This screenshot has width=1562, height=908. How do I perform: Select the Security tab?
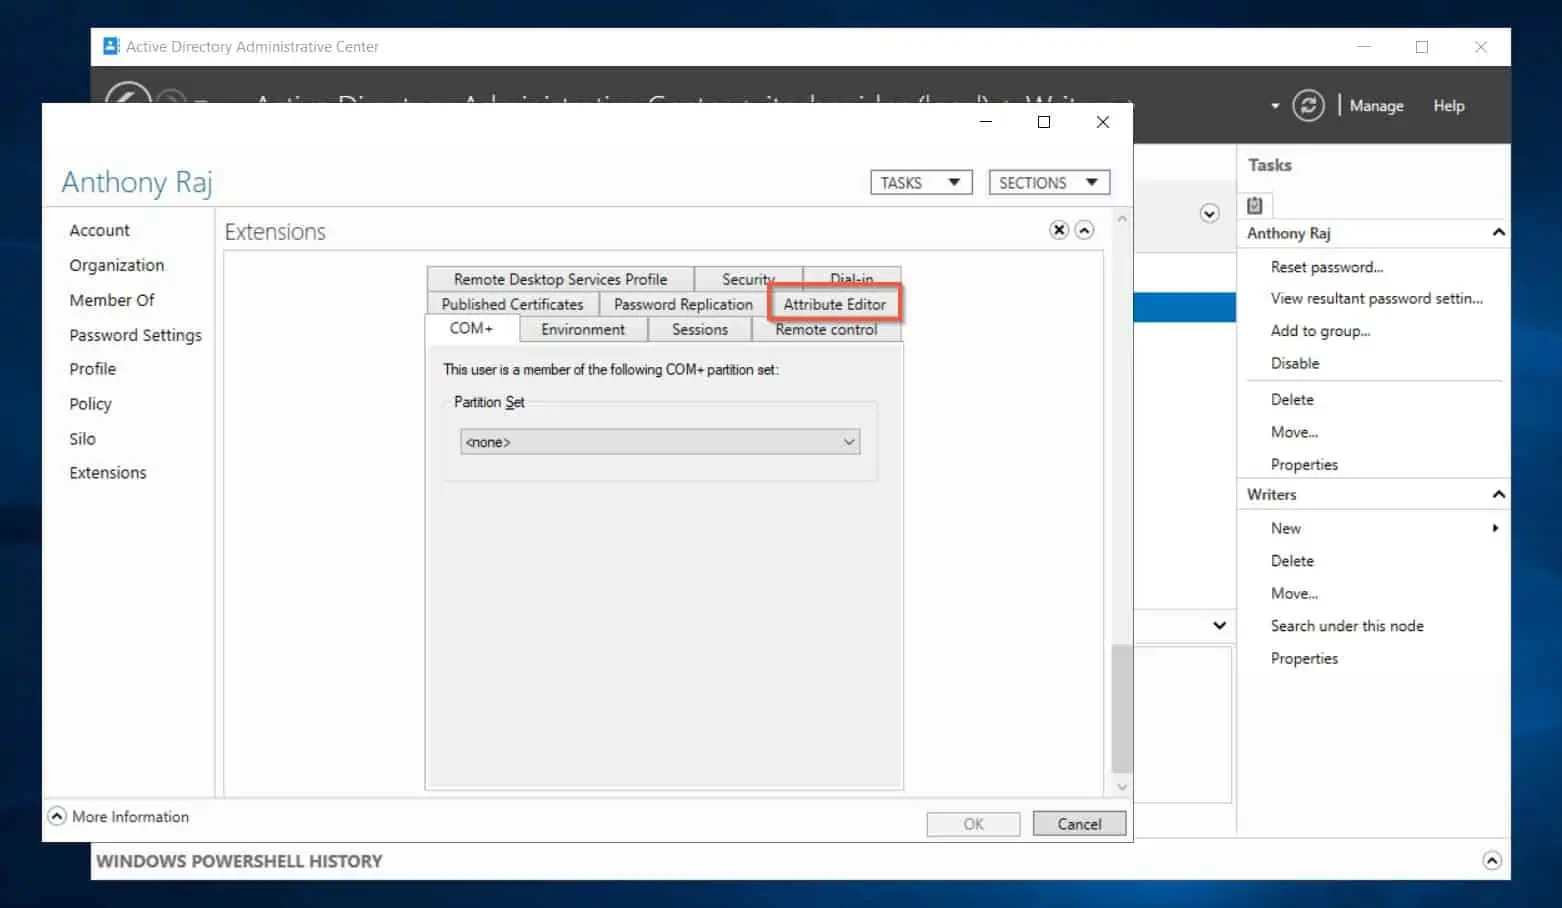[x=748, y=279]
